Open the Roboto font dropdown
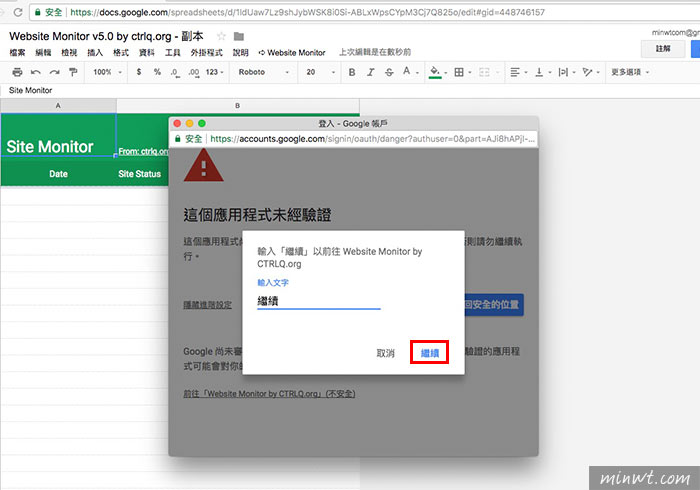700x490 pixels. [263, 72]
